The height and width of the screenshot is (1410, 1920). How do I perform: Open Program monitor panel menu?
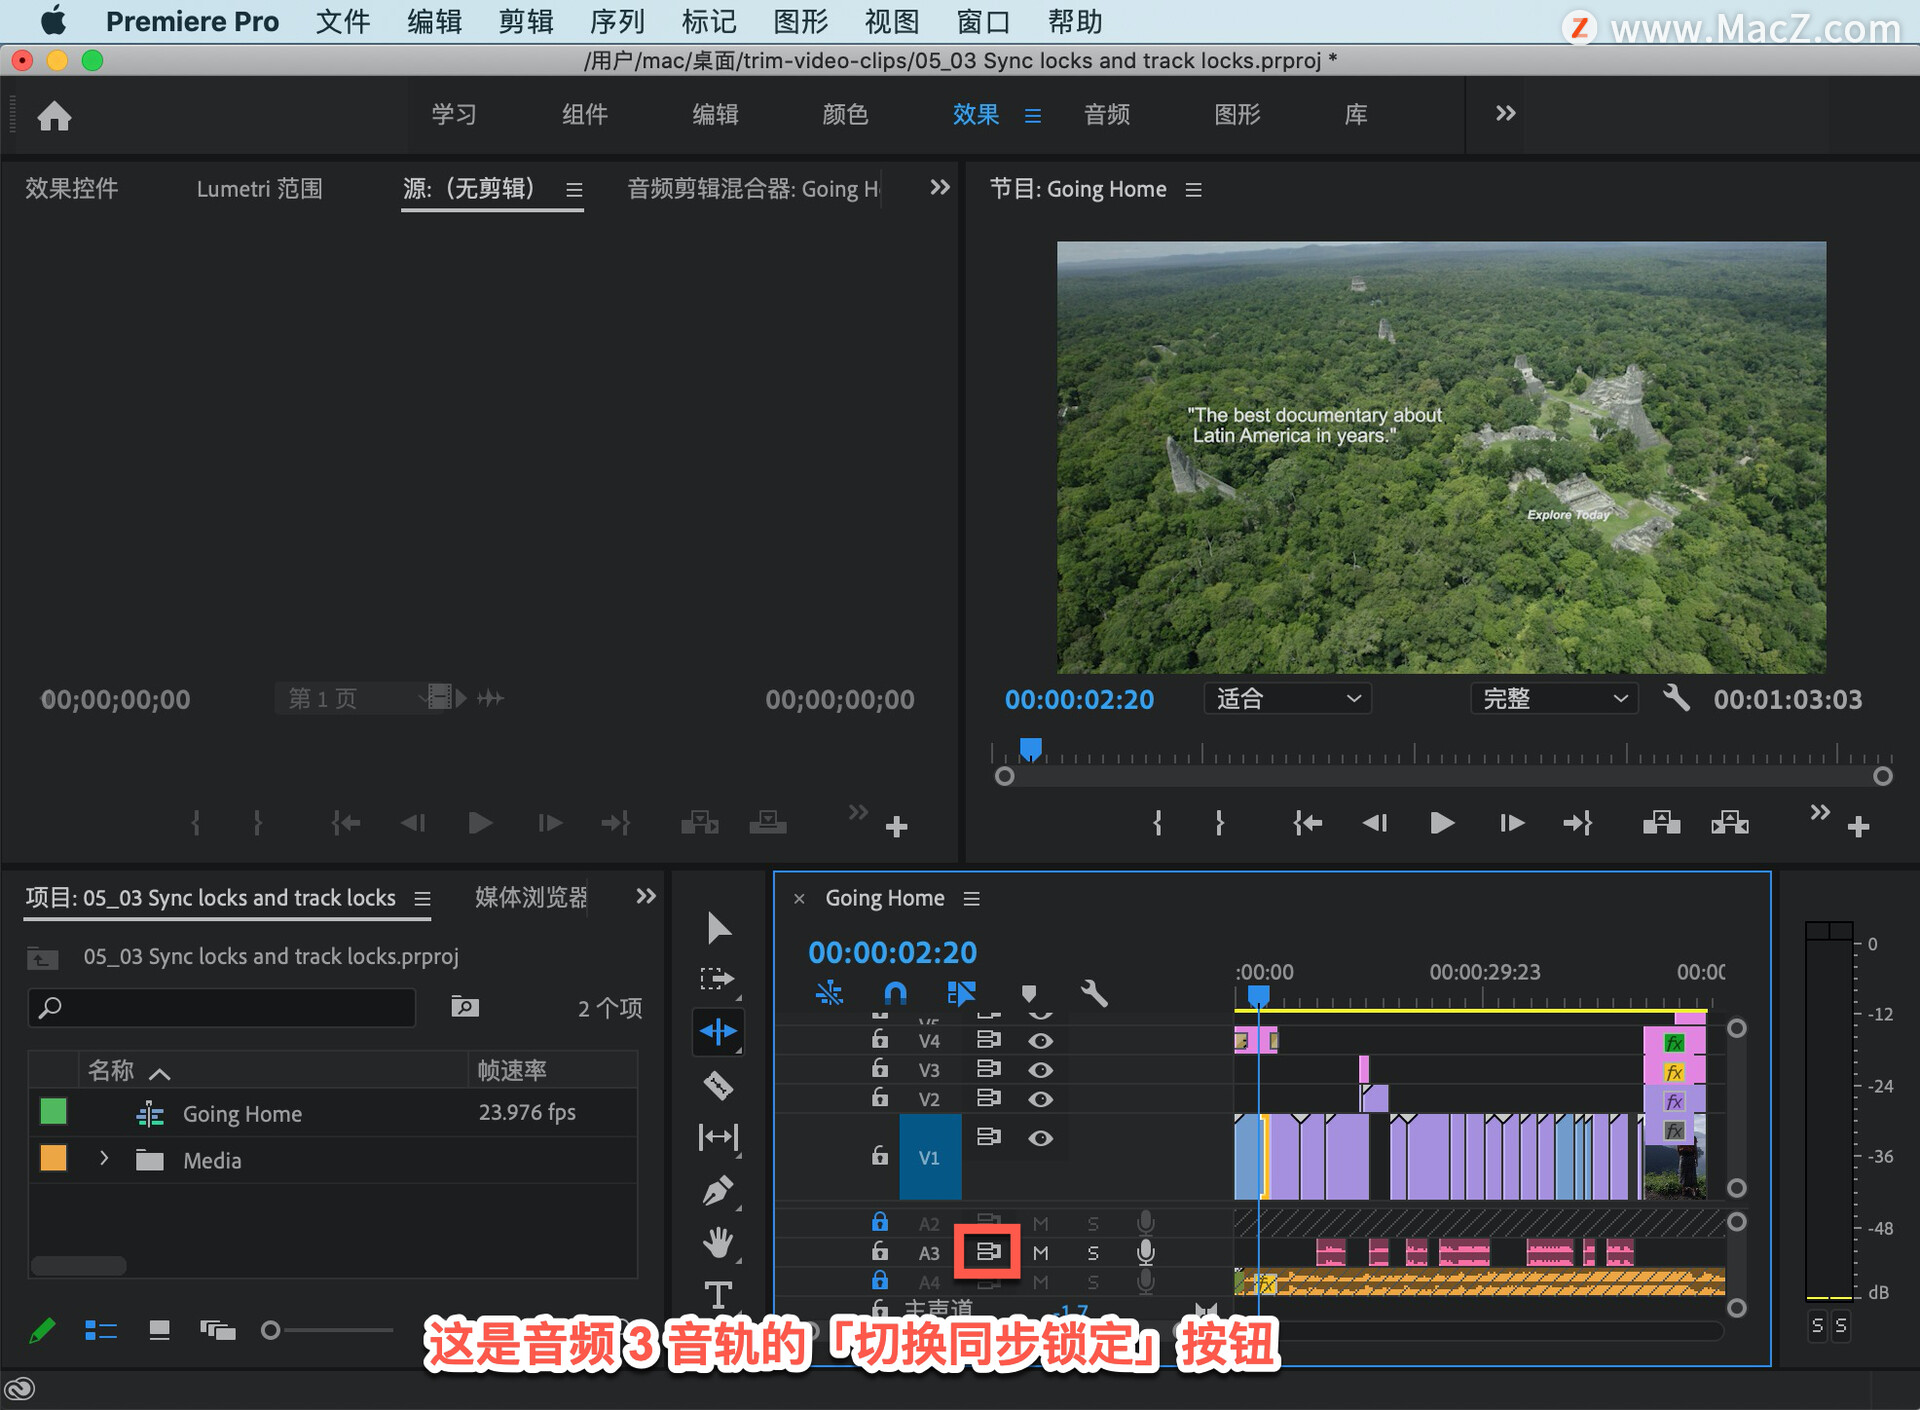click(x=1193, y=189)
